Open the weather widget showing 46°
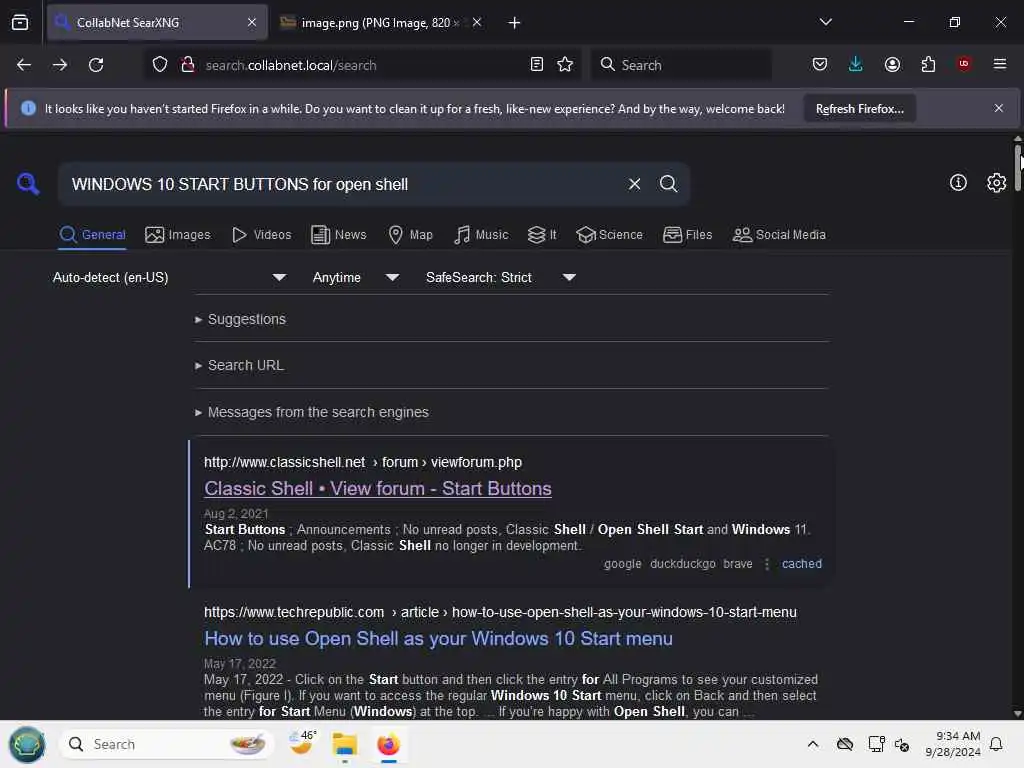 pyautogui.click(x=302, y=743)
